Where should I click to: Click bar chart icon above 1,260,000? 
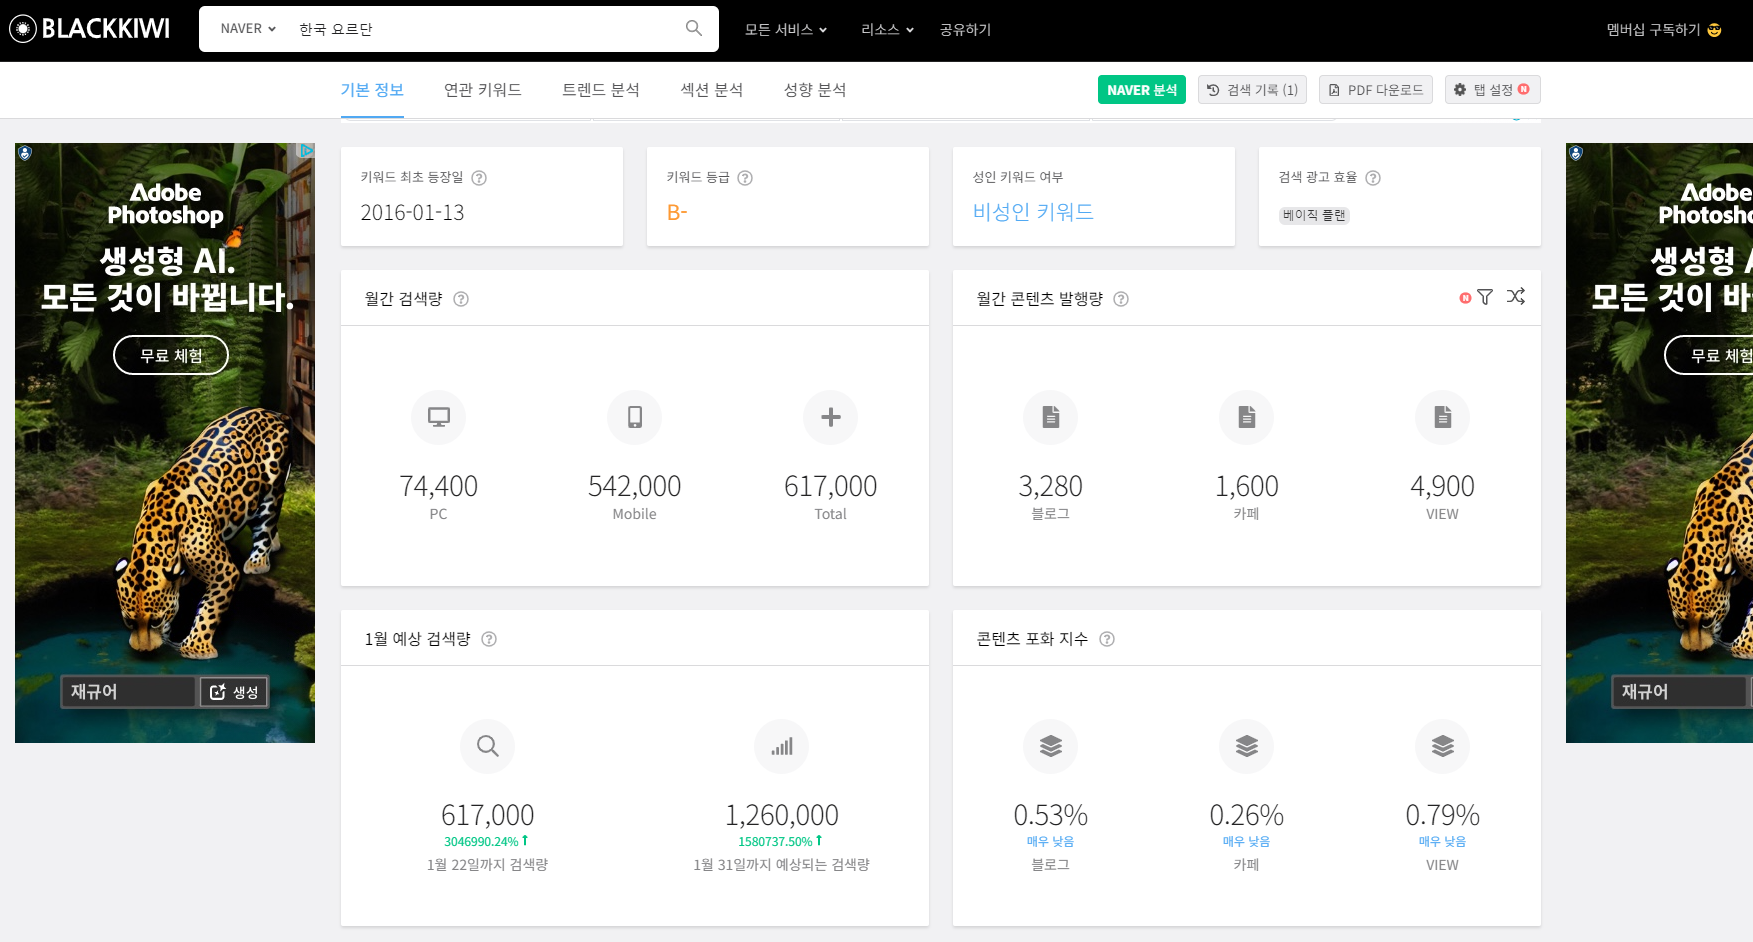click(782, 746)
